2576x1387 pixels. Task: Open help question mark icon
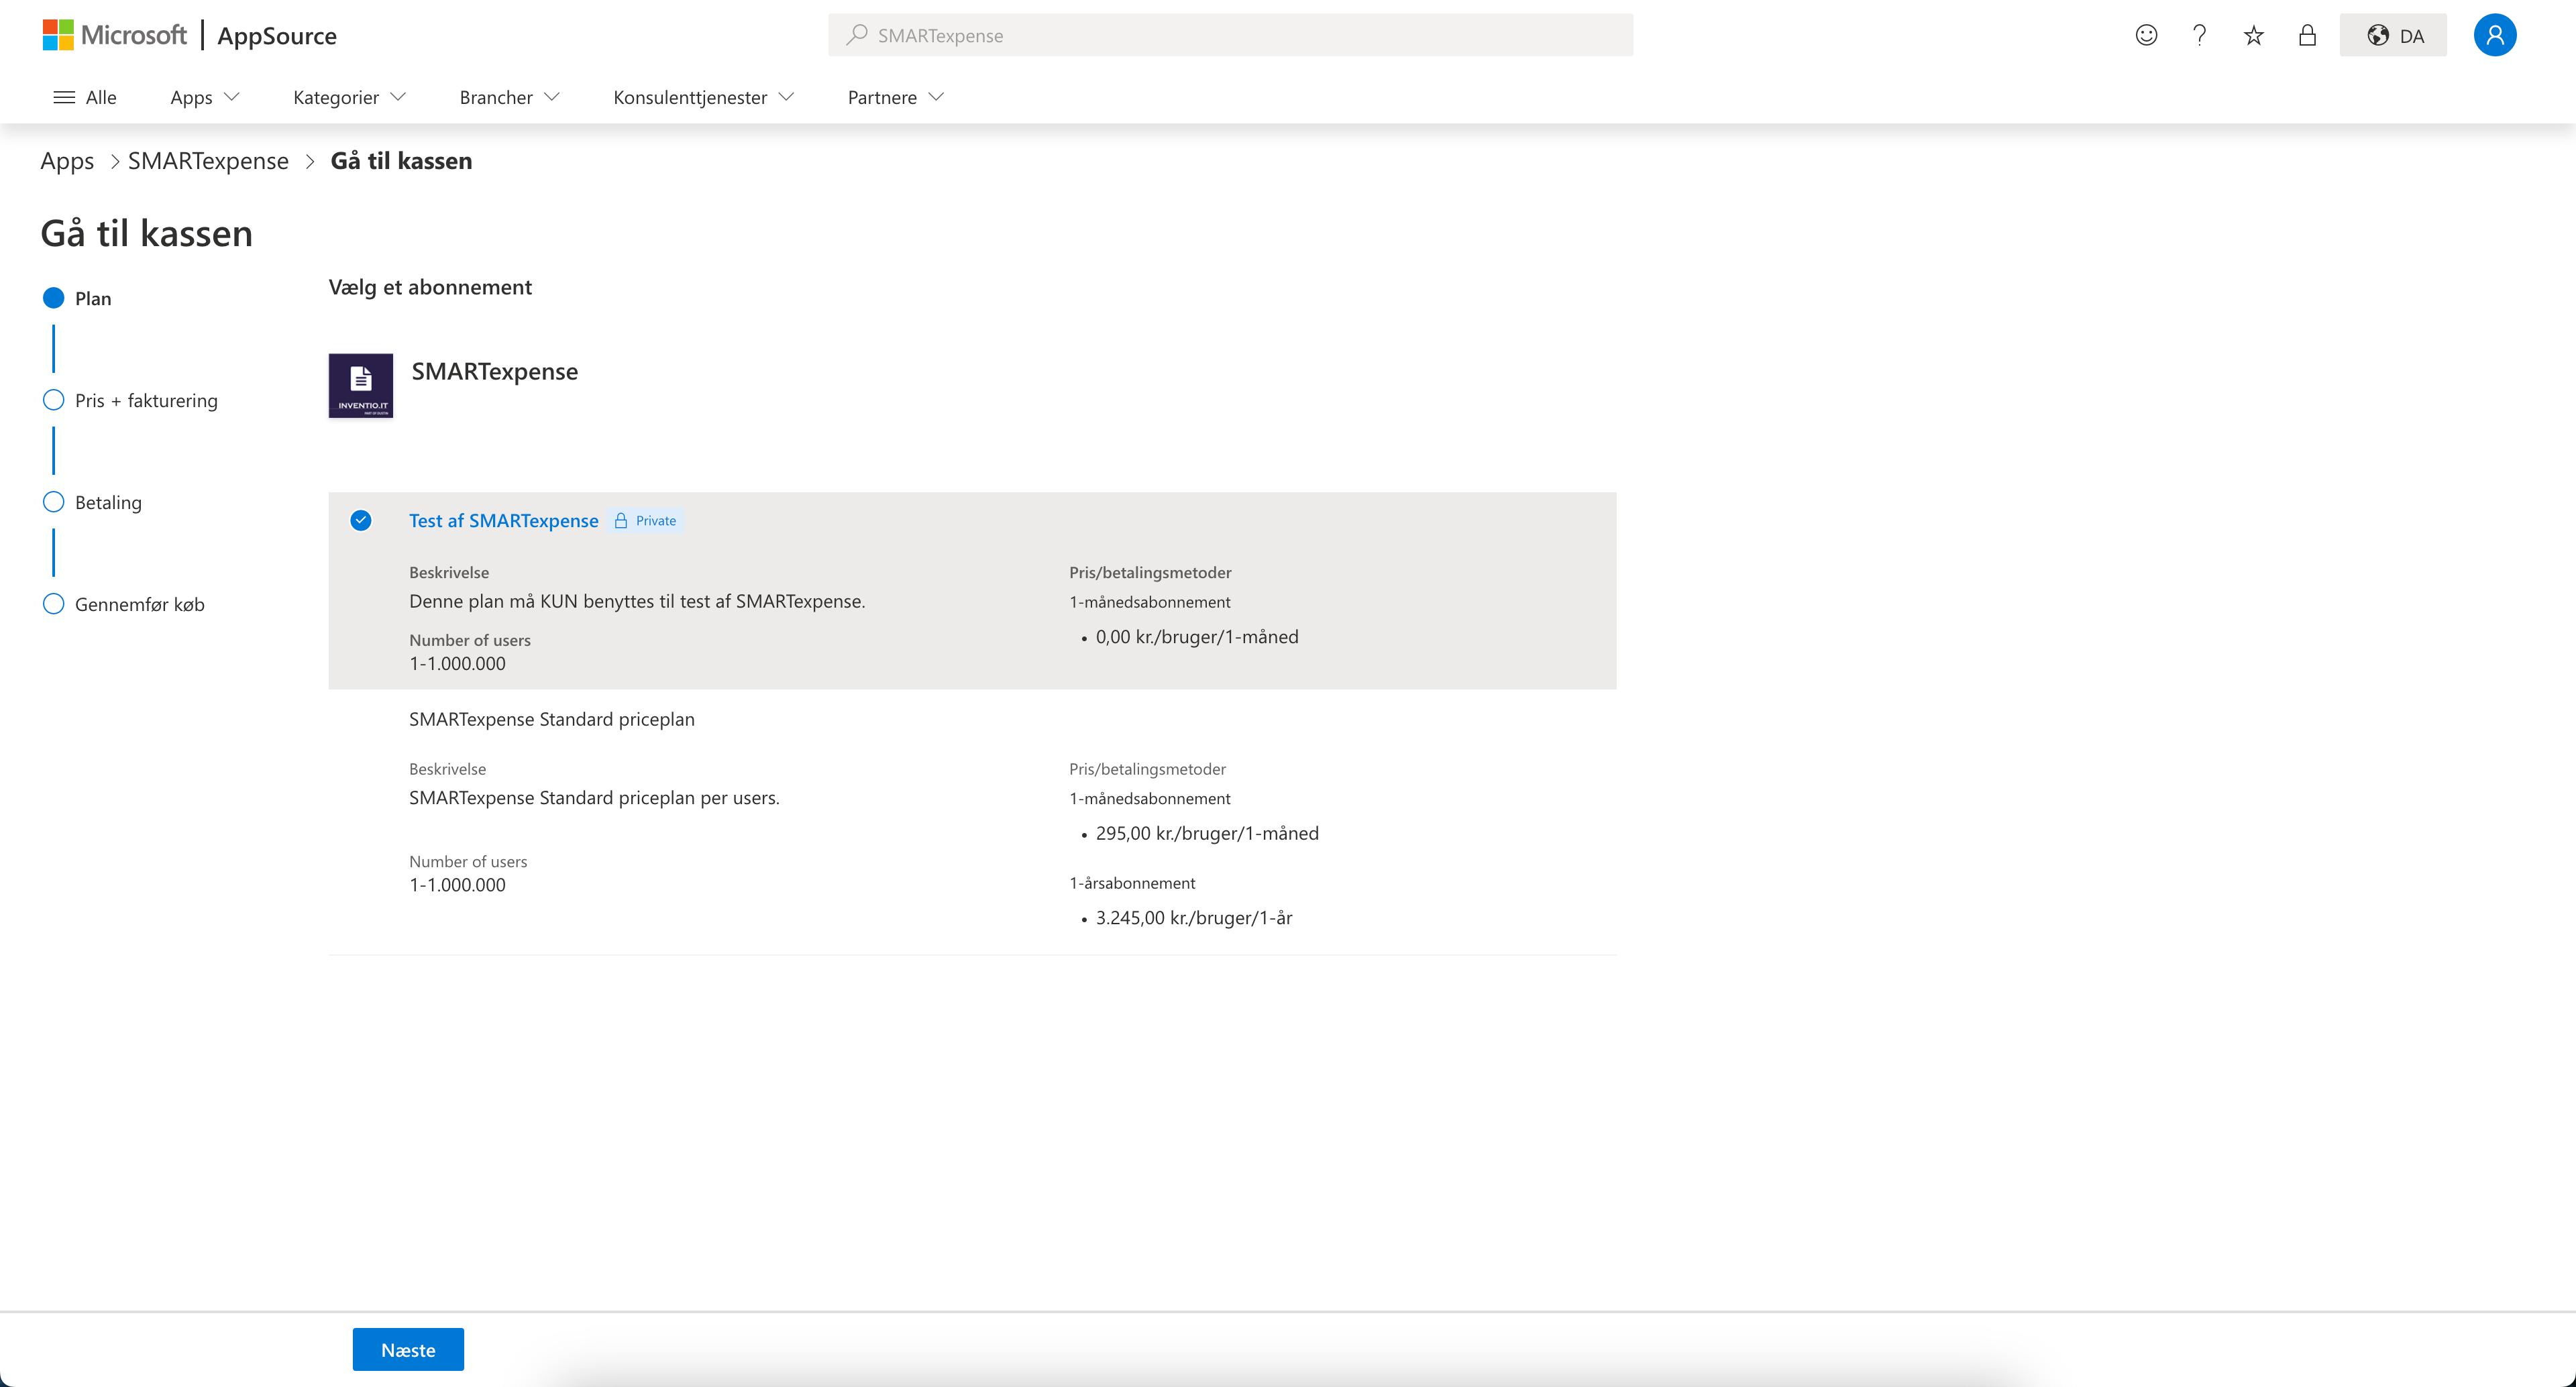tap(2199, 35)
